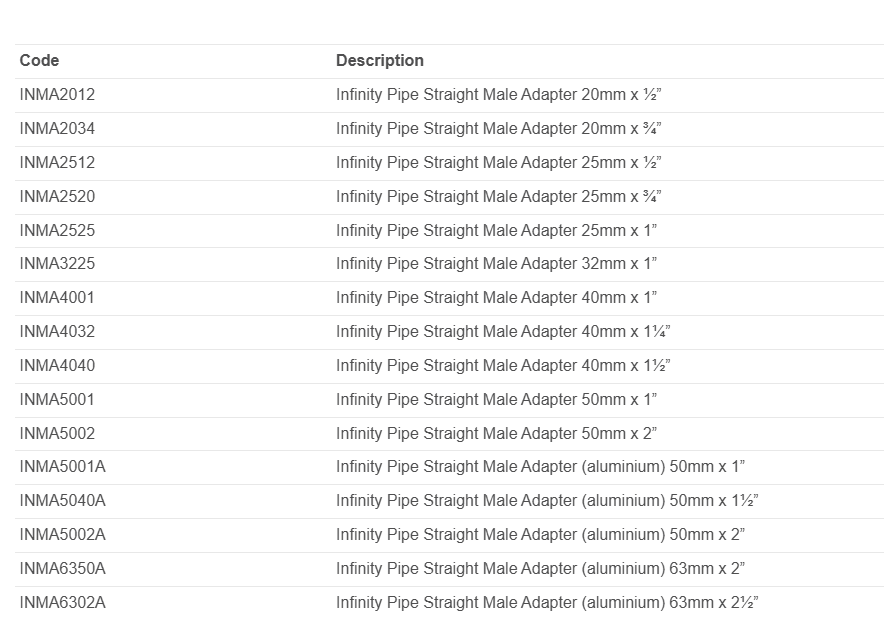This screenshot has height=631, width=884.
Task: Select product code INMA2034
Action: pos(57,129)
